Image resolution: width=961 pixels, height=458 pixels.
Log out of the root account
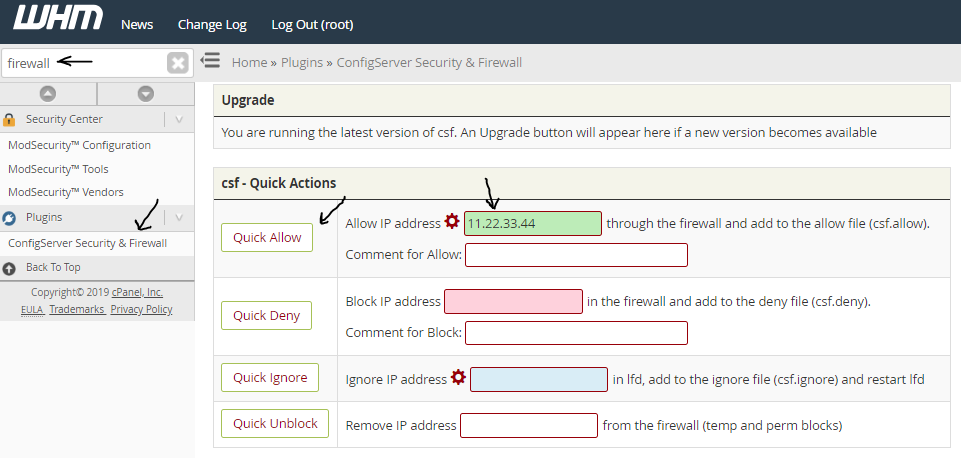pos(313,25)
